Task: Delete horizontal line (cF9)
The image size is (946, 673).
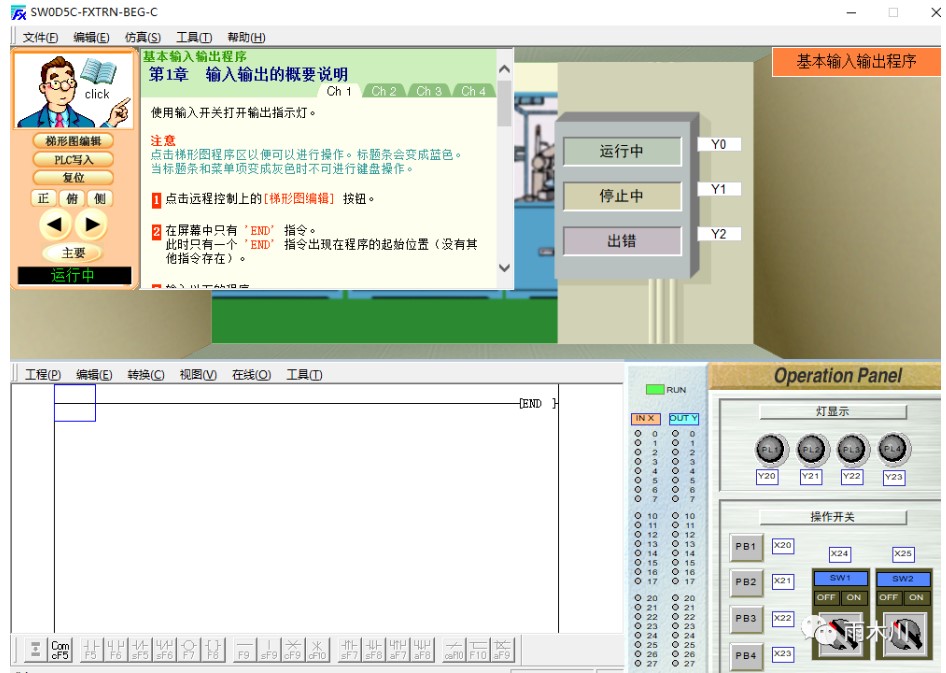Action: pyautogui.click(x=293, y=649)
